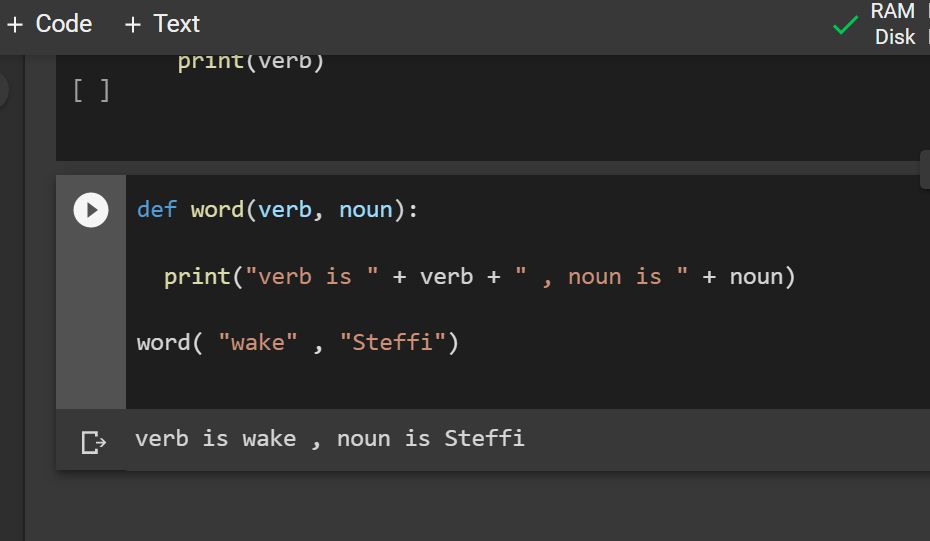Click the output text verb is wake , noun is Steffi
The image size is (930, 541).
click(x=330, y=439)
